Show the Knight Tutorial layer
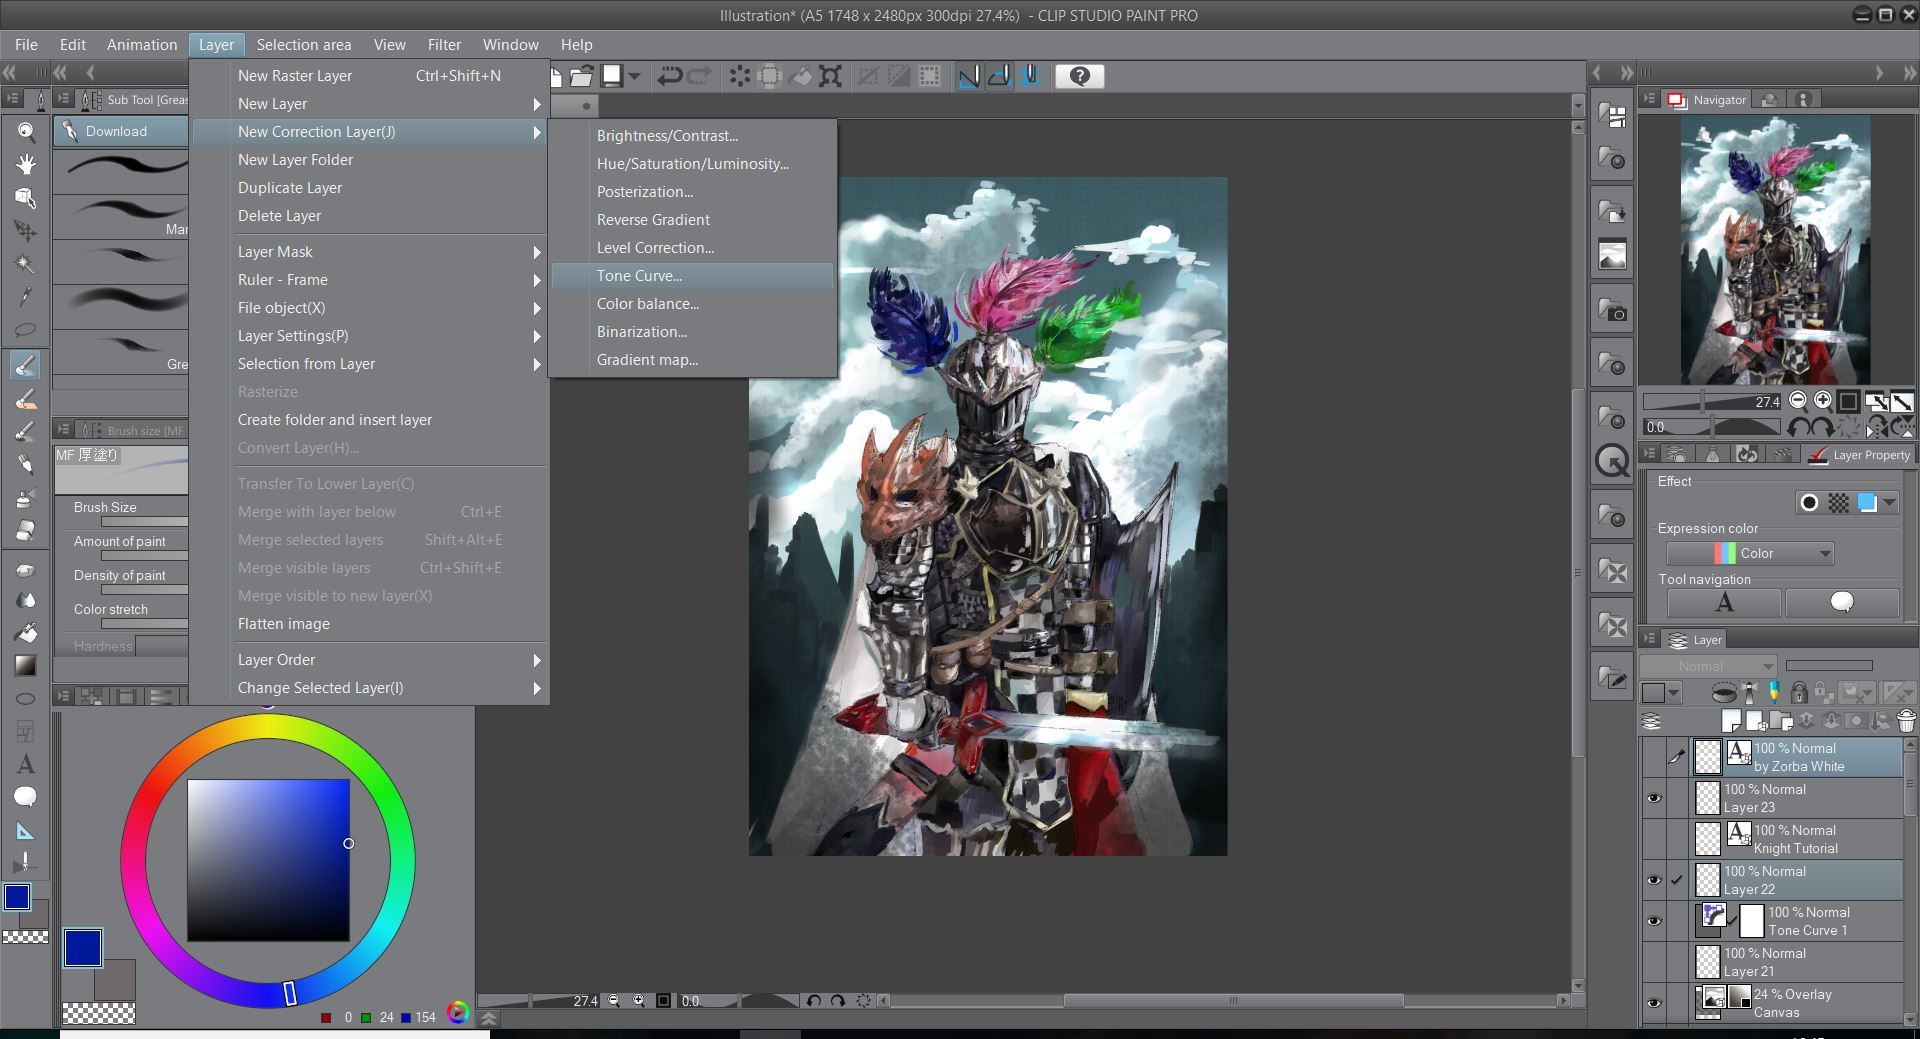The width and height of the screenshot is (1920, 1039). coord(1654,839)
